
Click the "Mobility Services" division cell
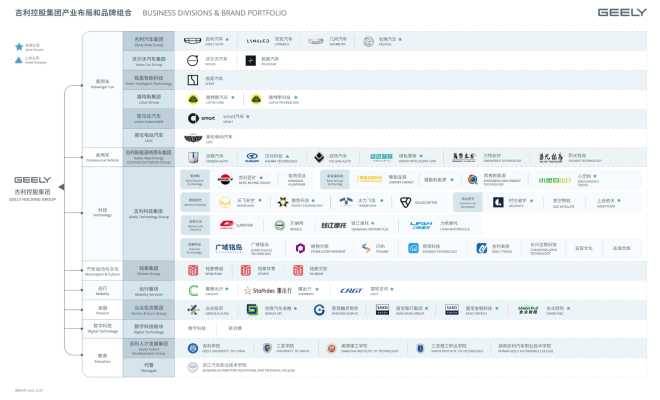click(149, 291)
